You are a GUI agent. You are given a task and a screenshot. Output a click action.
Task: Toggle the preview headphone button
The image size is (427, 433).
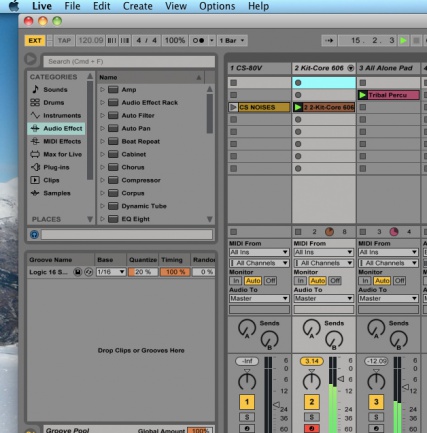[x=34, y=235]
